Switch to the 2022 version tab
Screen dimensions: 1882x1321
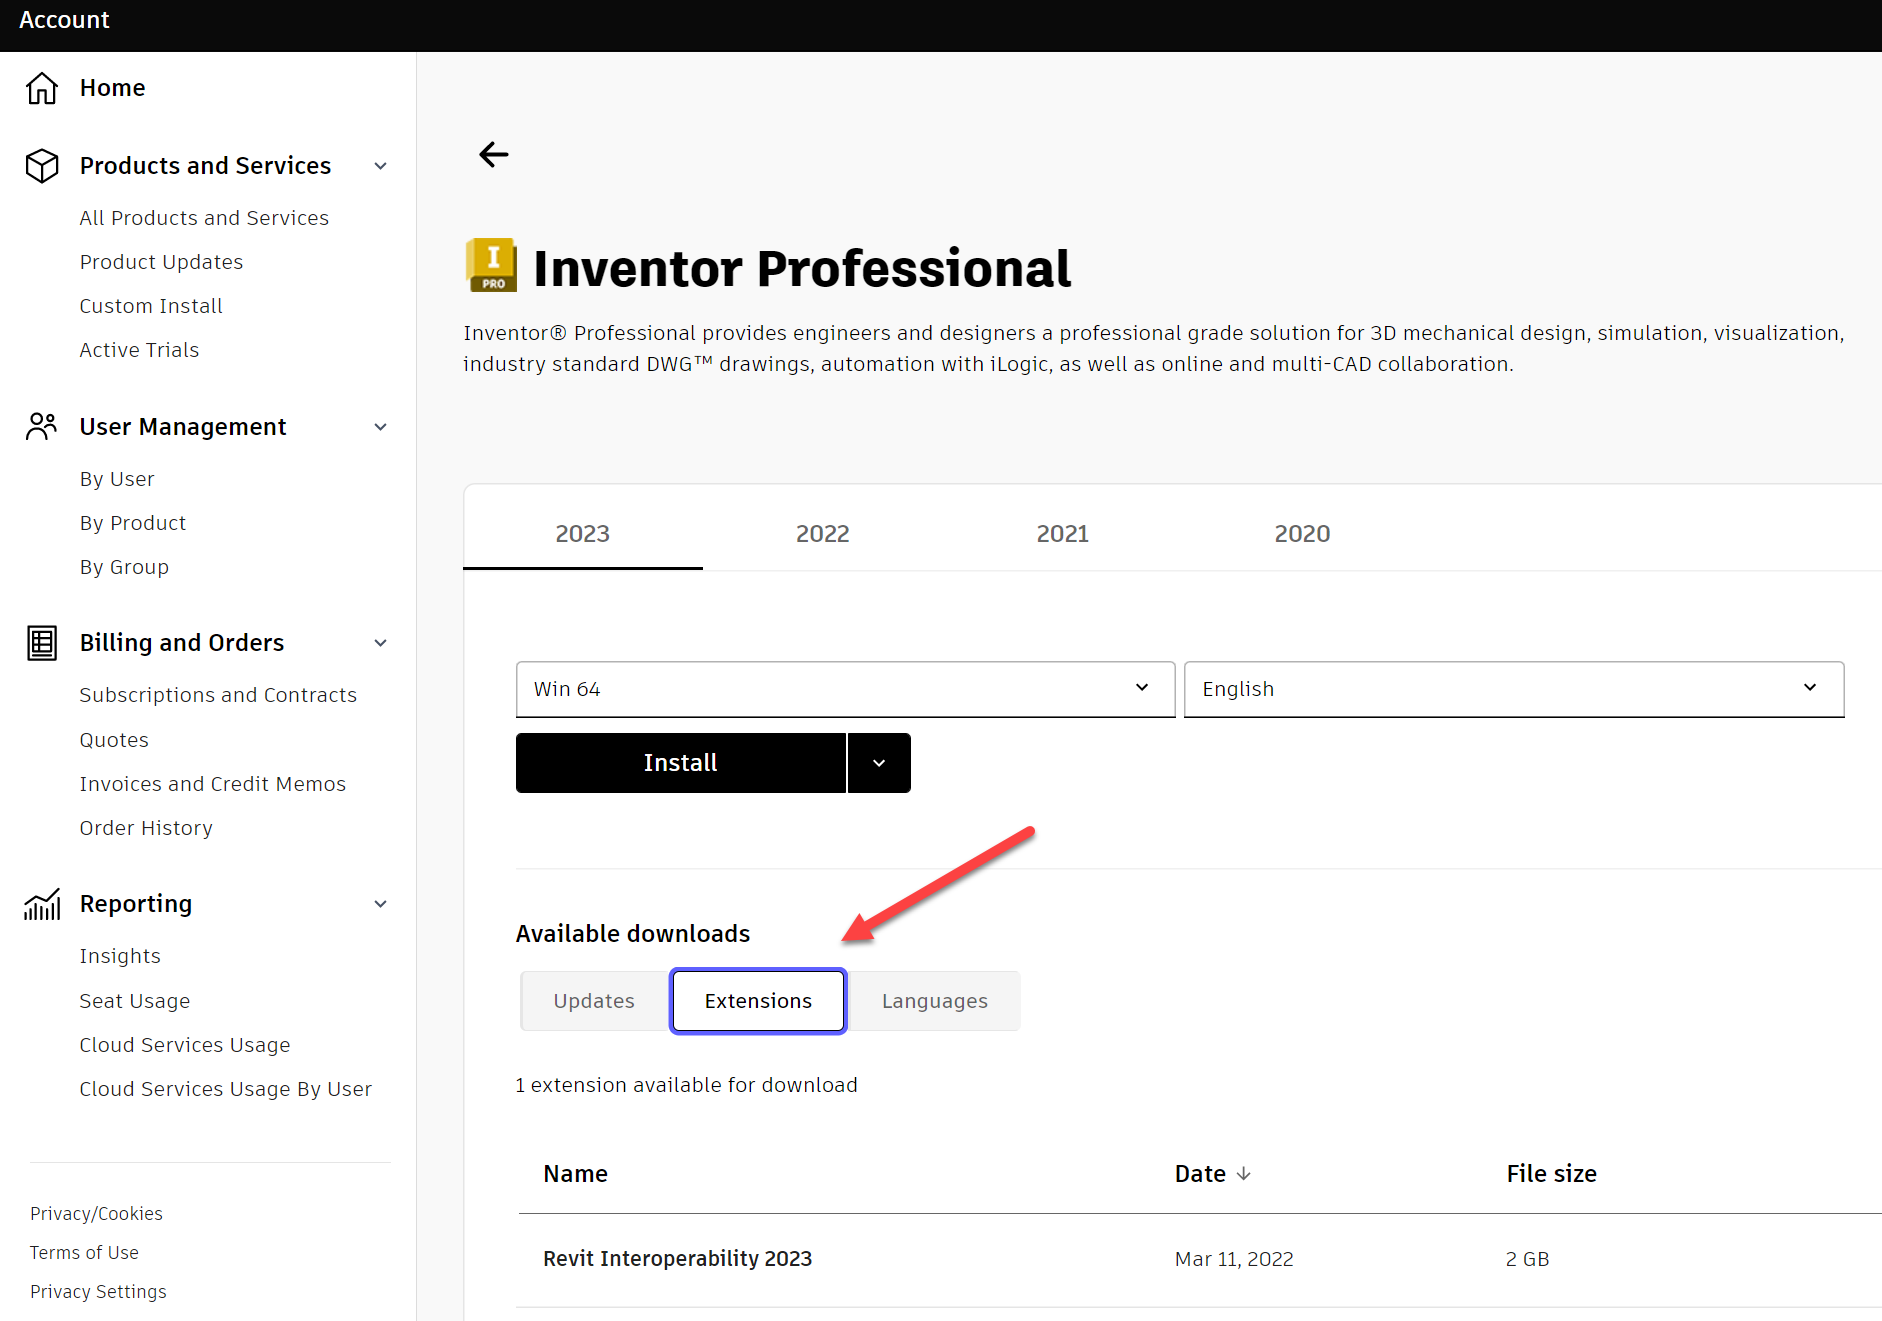click(822, 534)
